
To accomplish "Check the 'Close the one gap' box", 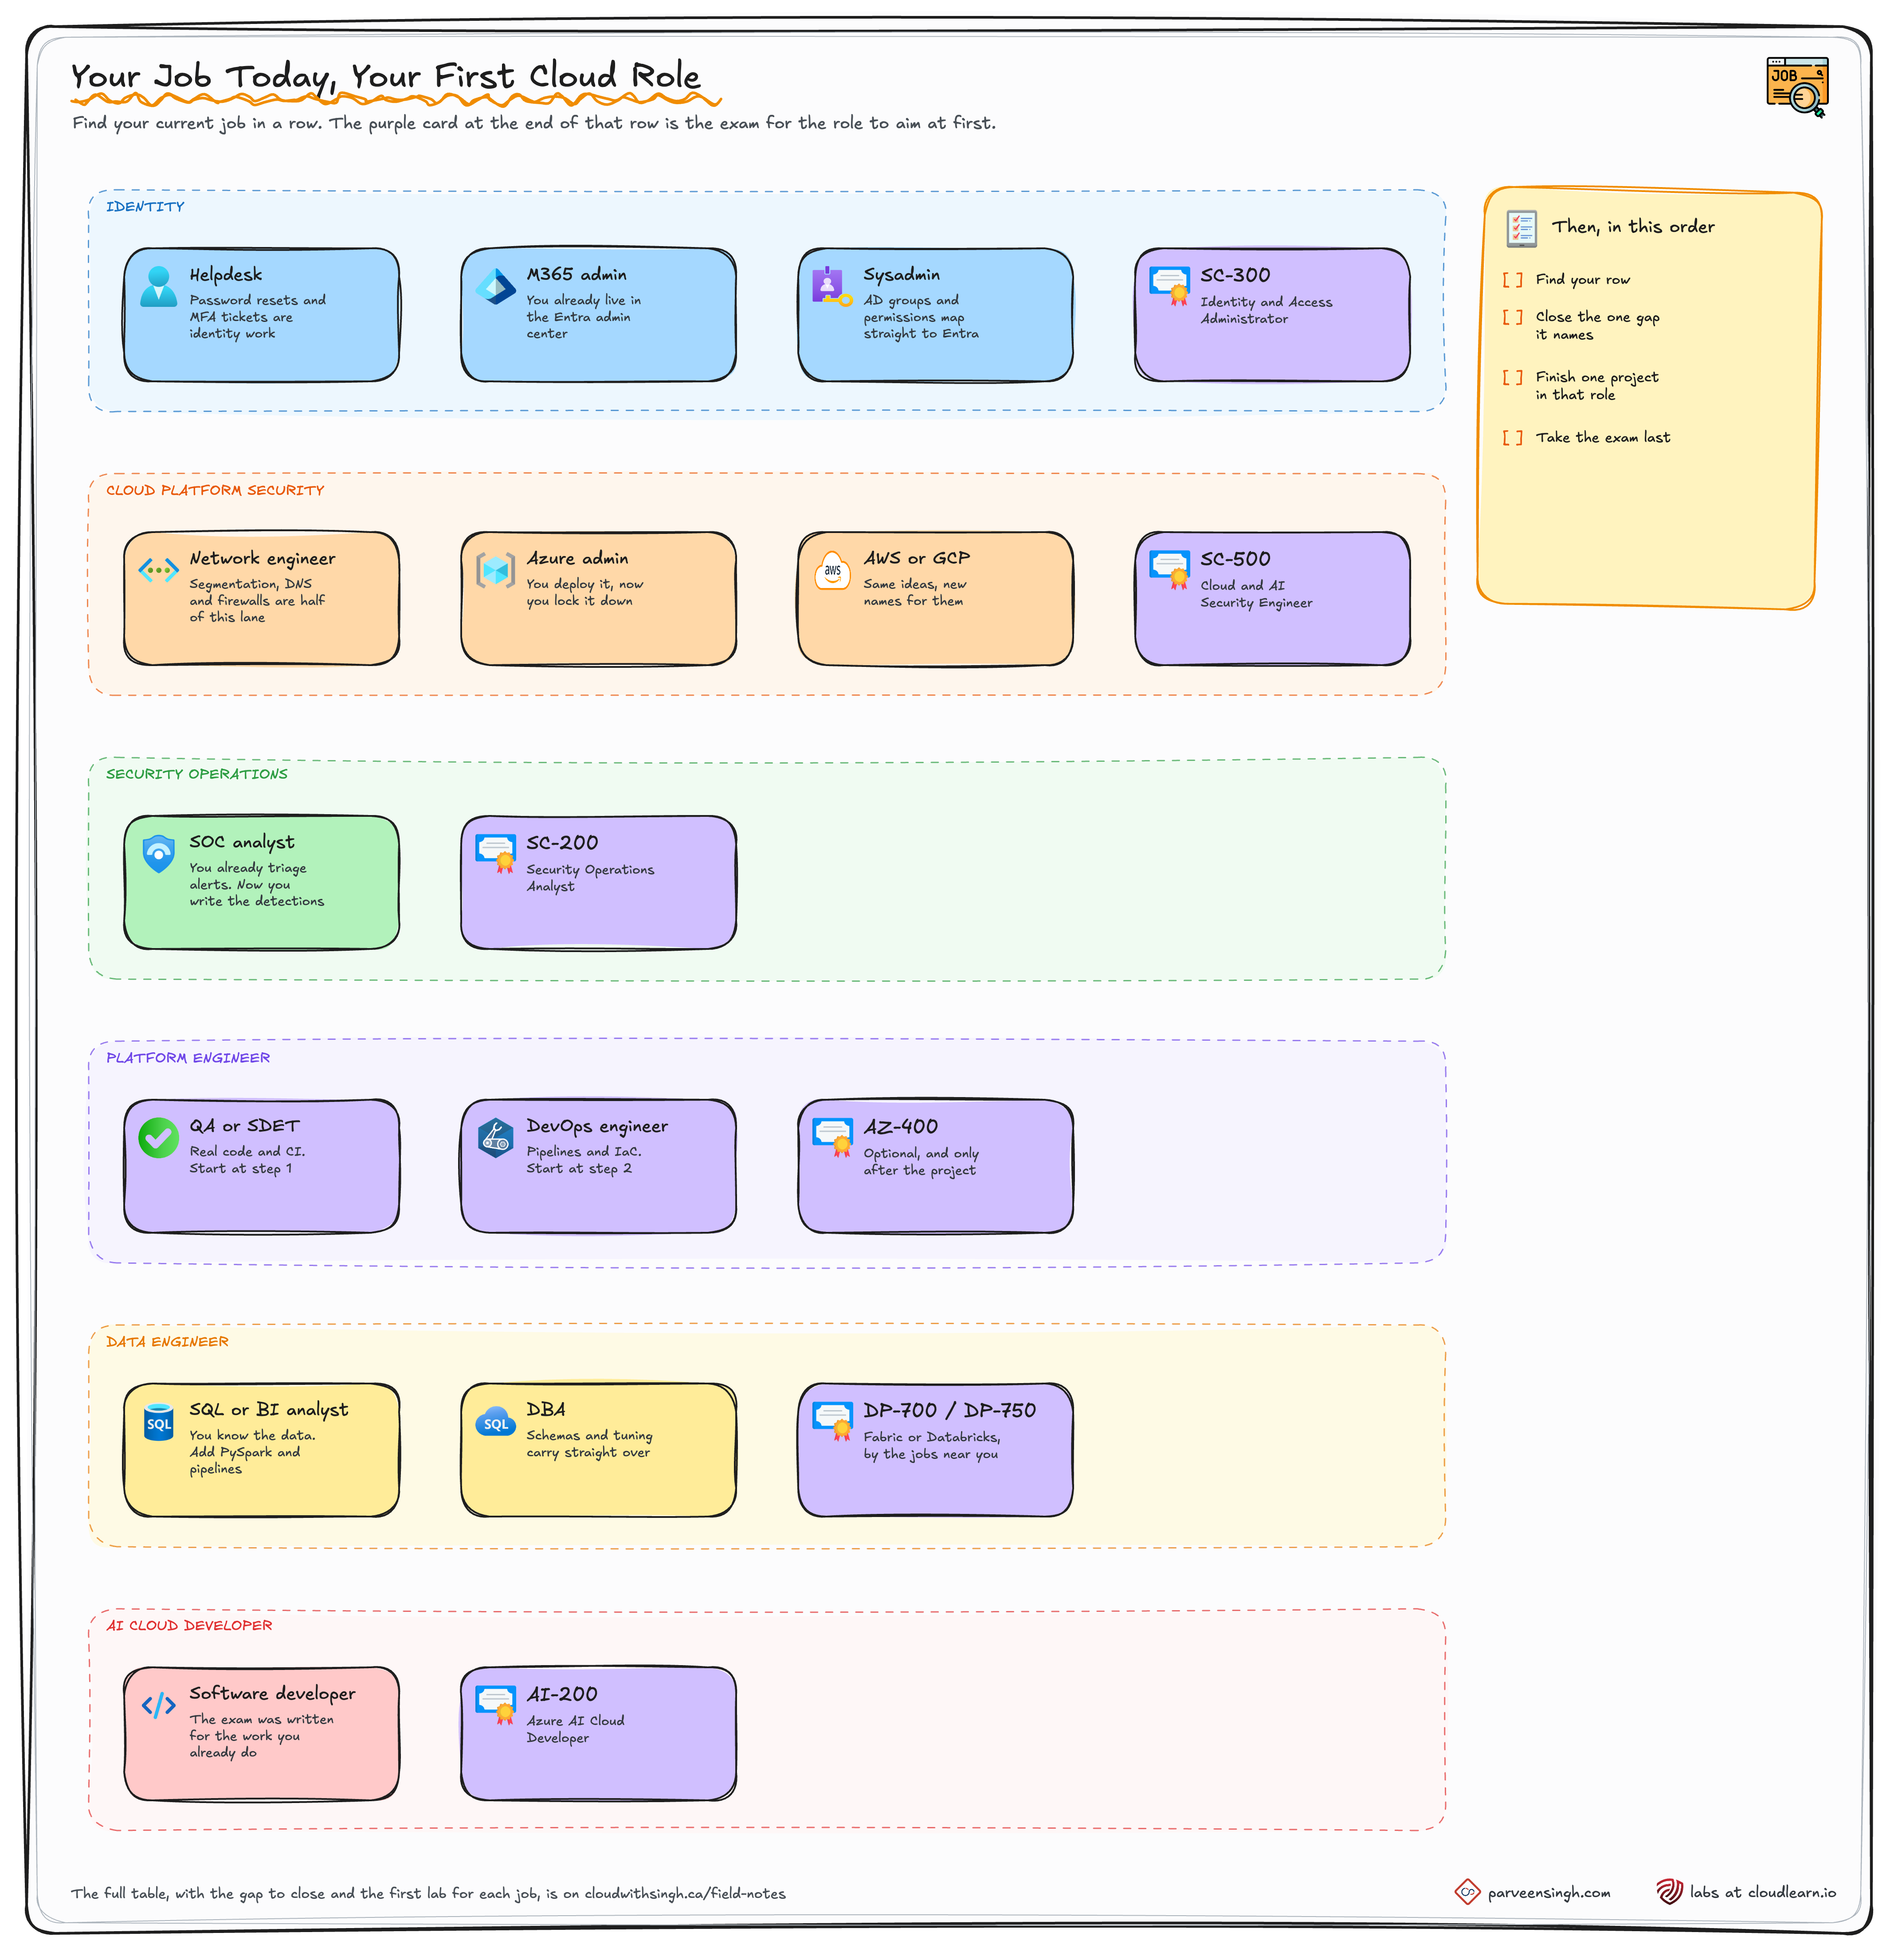I will 1512,317.
